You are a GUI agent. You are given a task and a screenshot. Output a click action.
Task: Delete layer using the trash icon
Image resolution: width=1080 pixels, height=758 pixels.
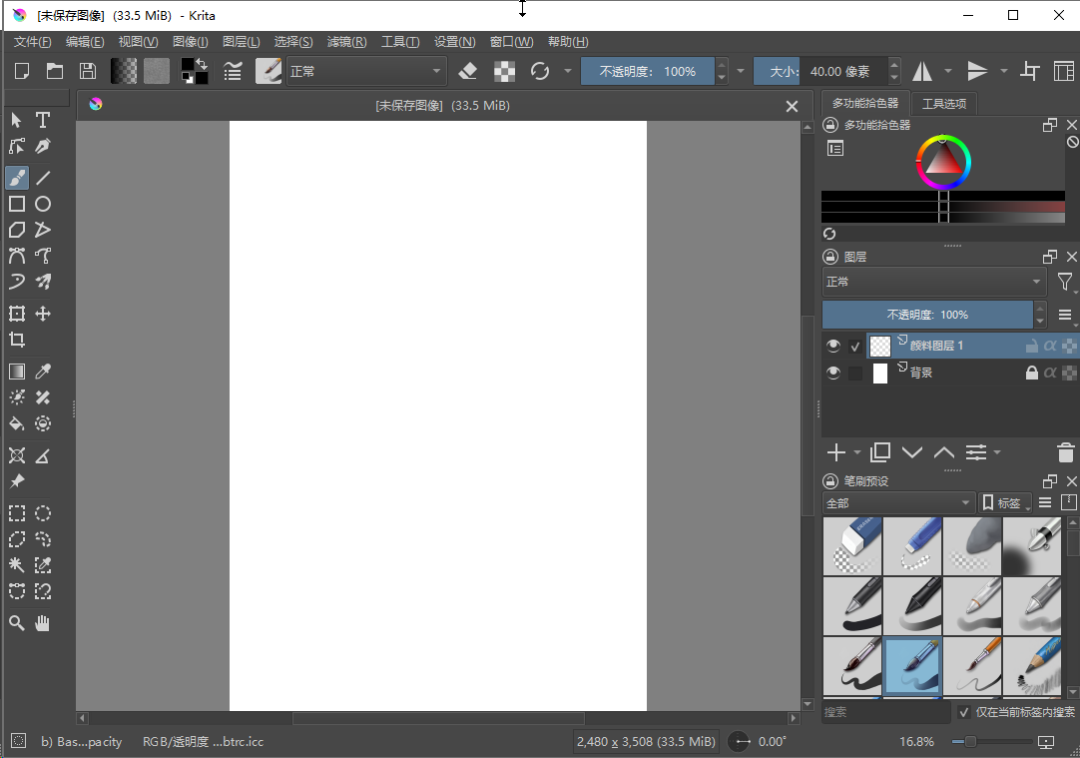click(1066, 453)
